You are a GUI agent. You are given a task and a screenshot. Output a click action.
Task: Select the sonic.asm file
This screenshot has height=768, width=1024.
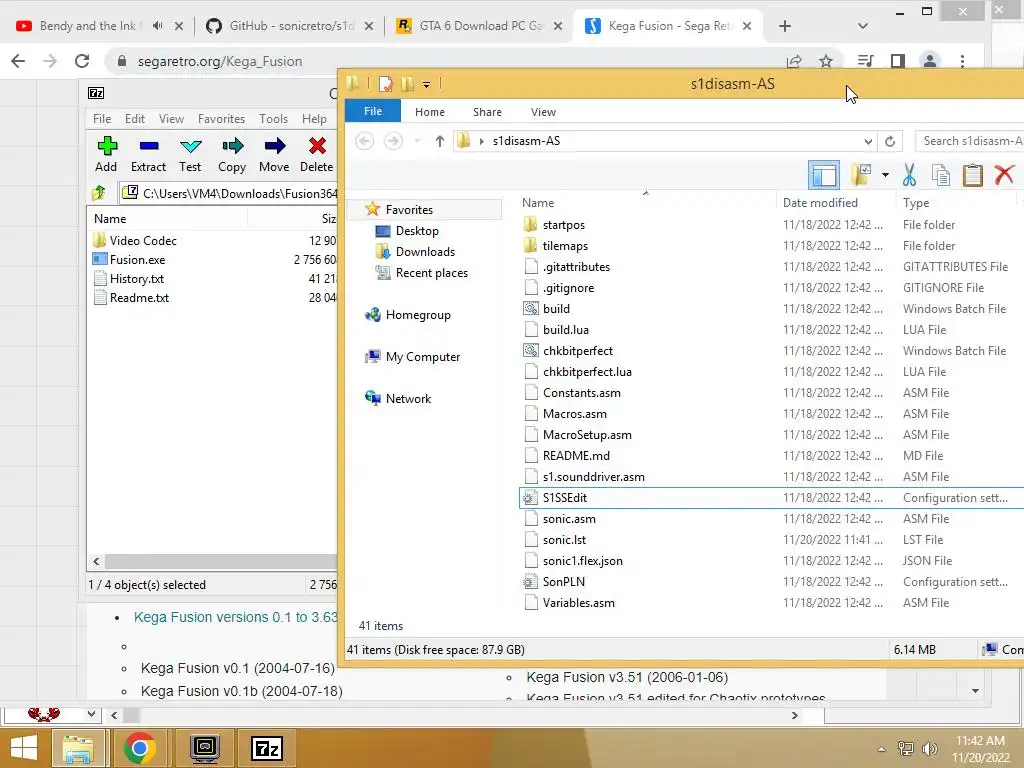pos(569,519)
